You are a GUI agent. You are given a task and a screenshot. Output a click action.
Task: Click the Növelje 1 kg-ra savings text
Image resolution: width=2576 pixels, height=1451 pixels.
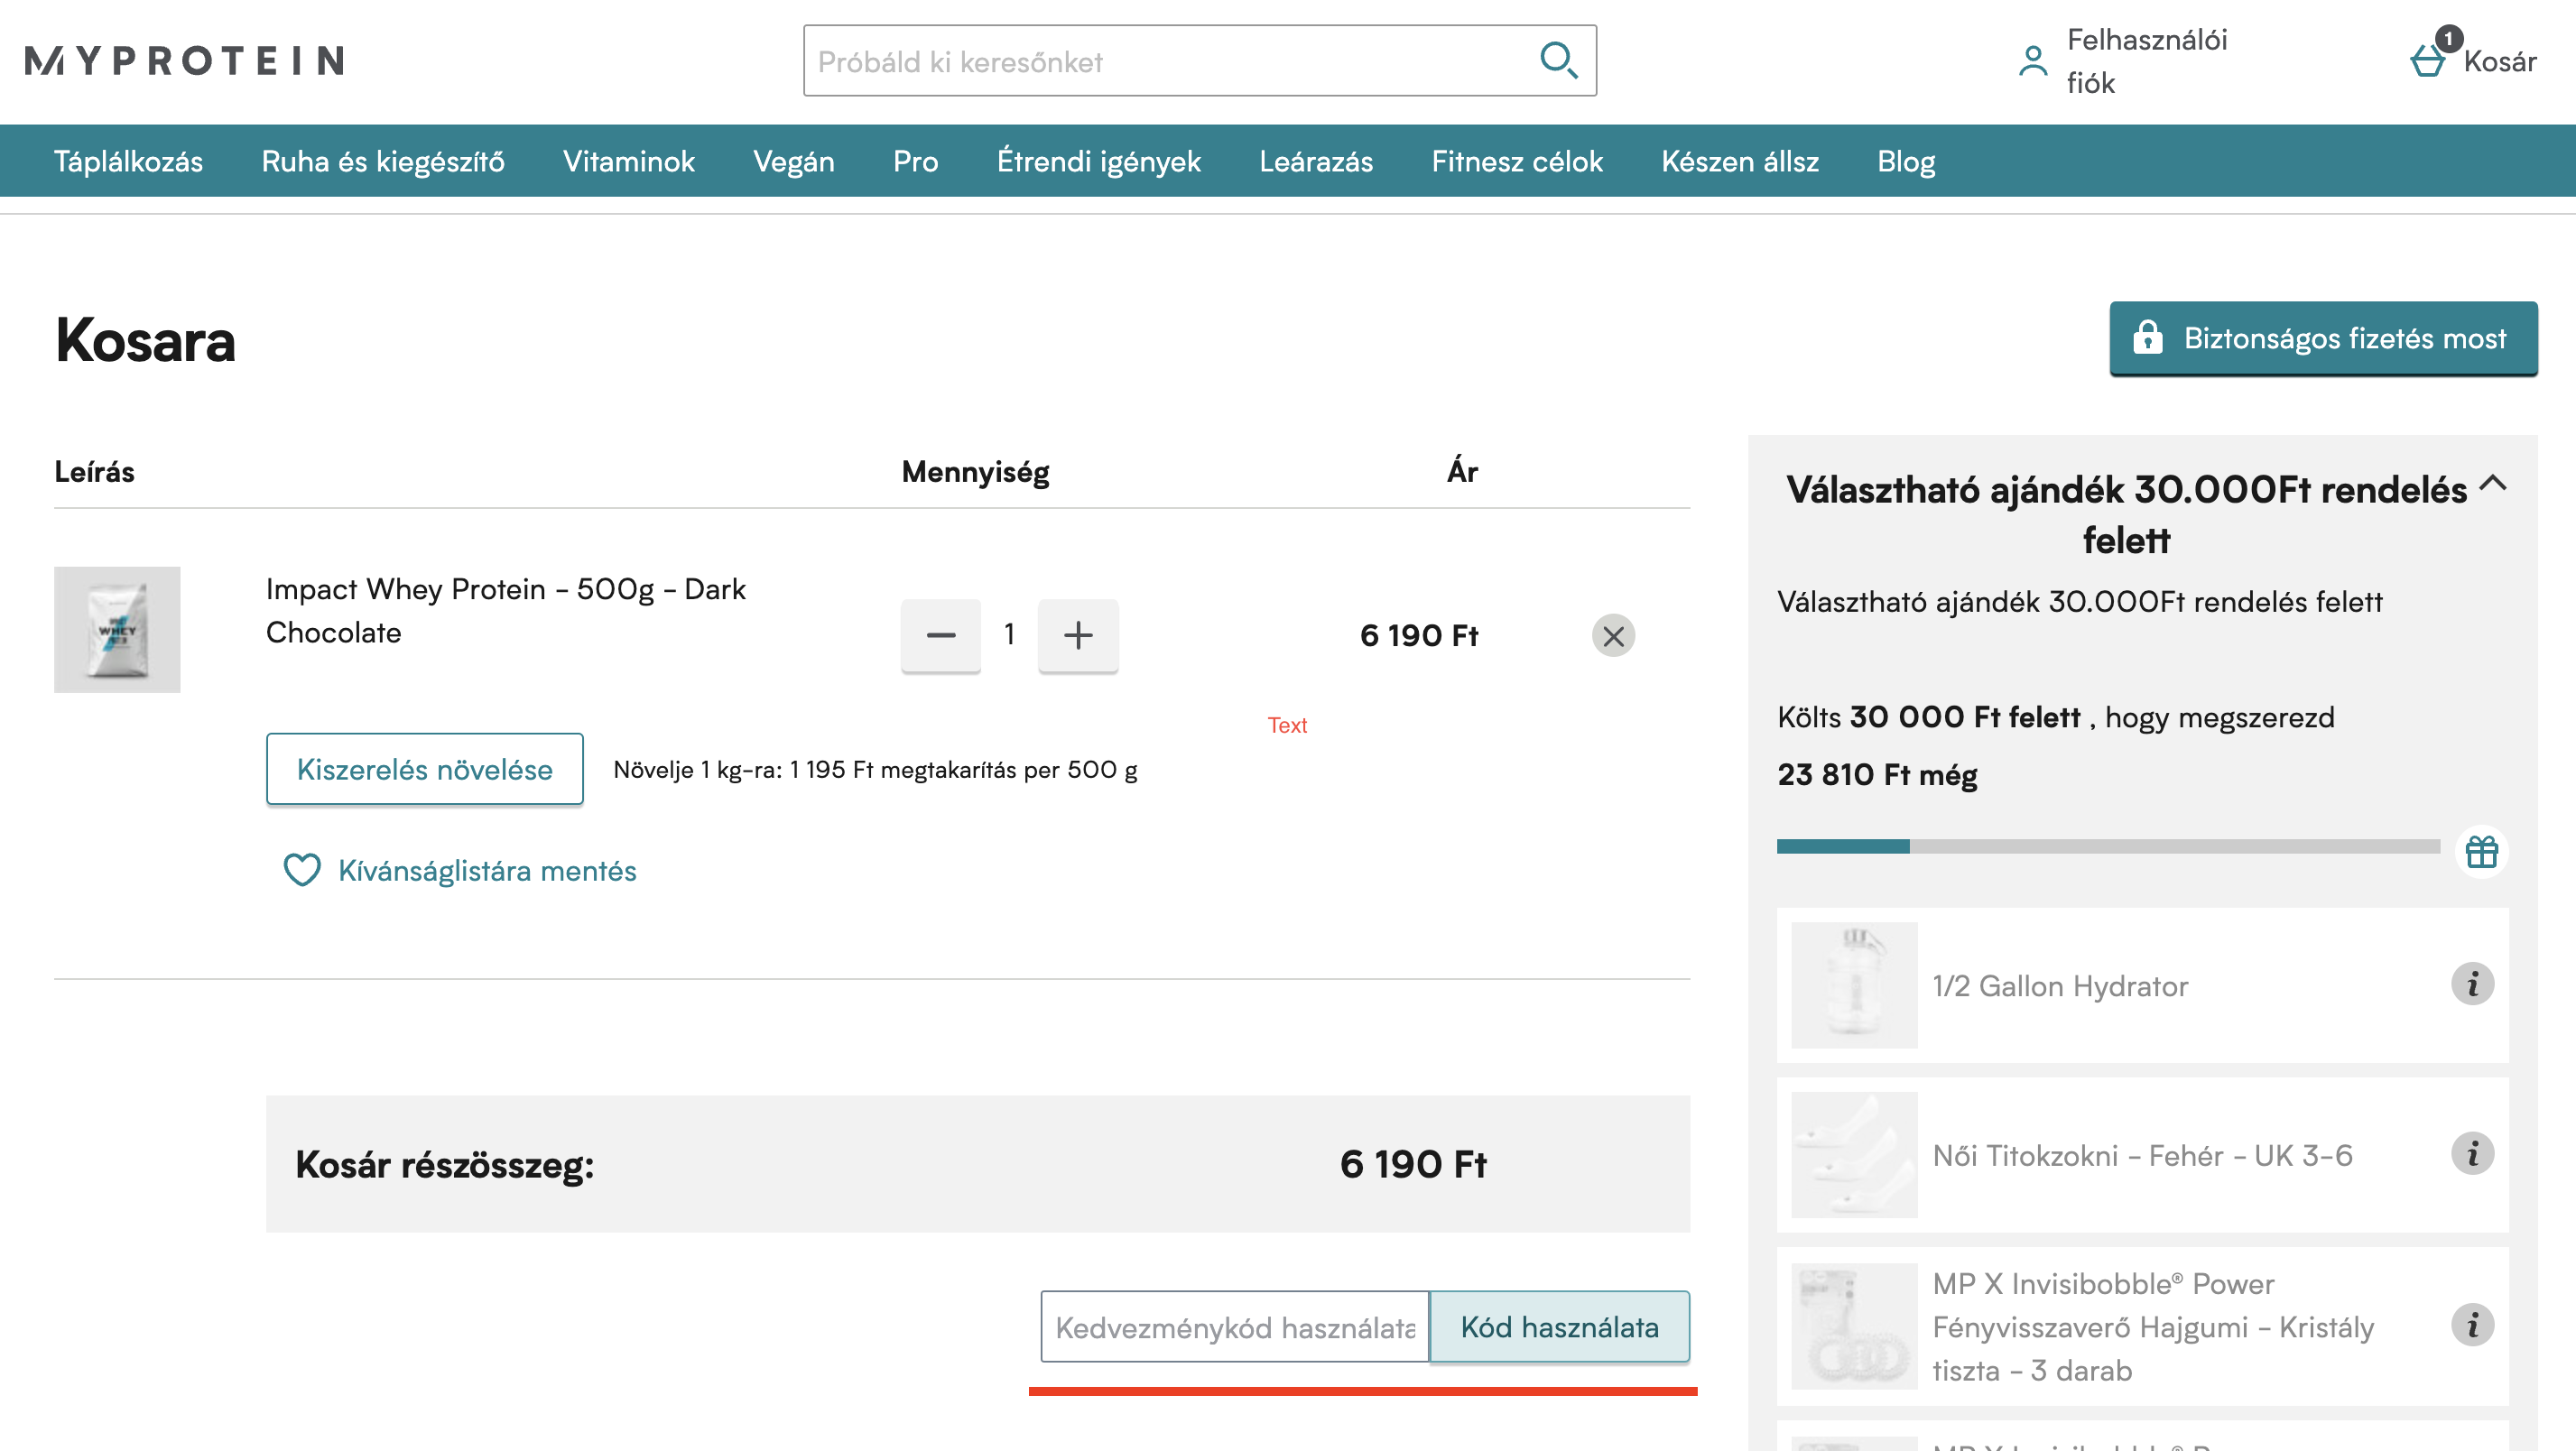(875, 769)
